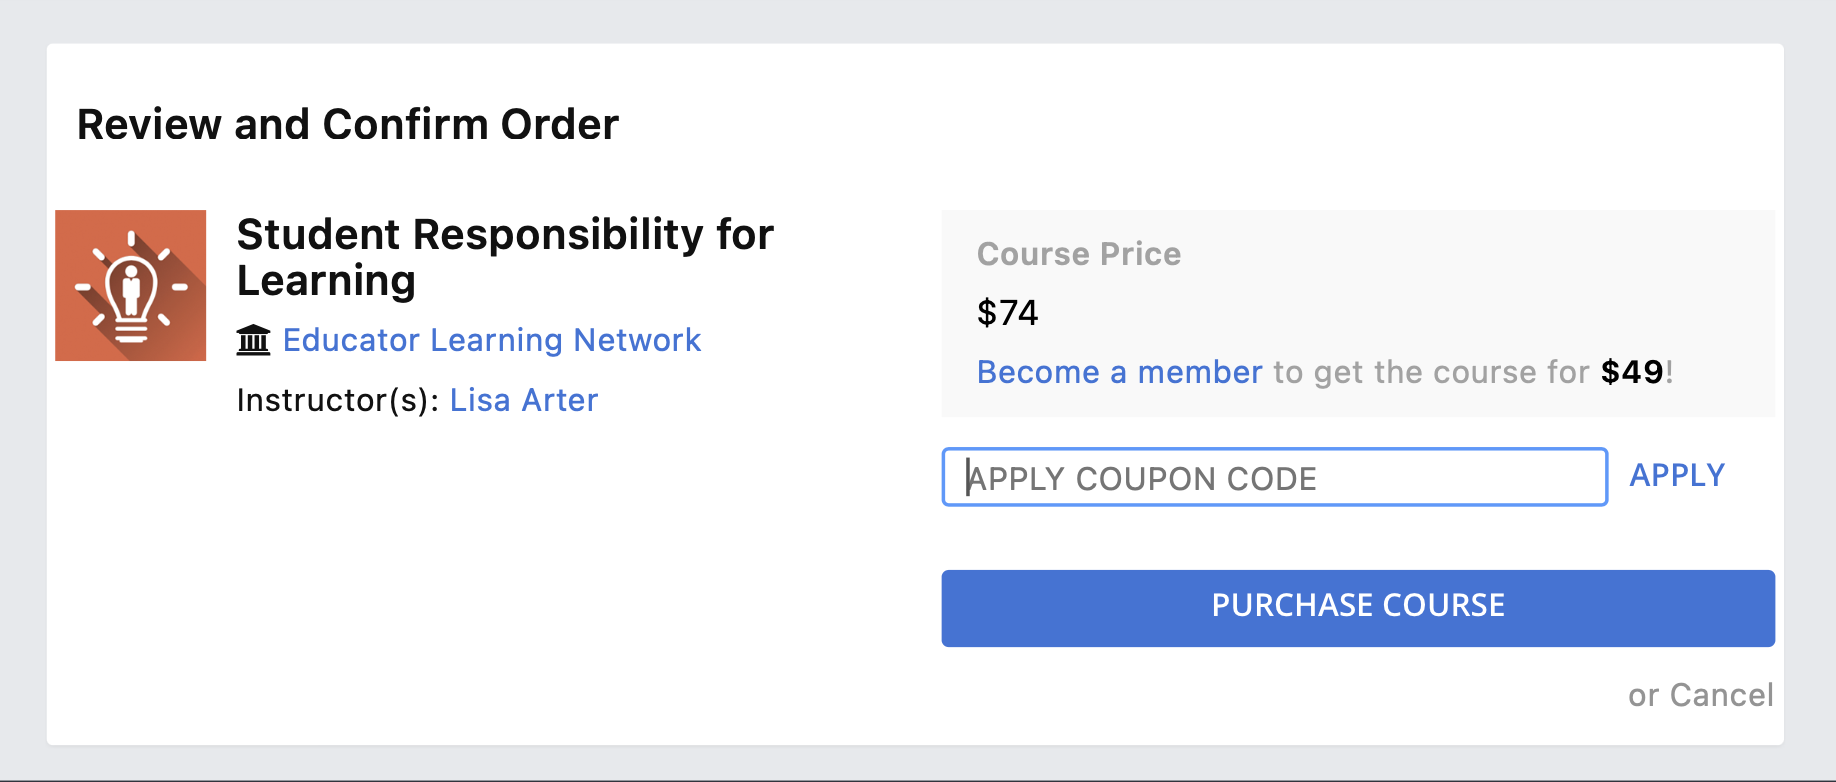Cancel the order via Cancel link

[1721, 695]
